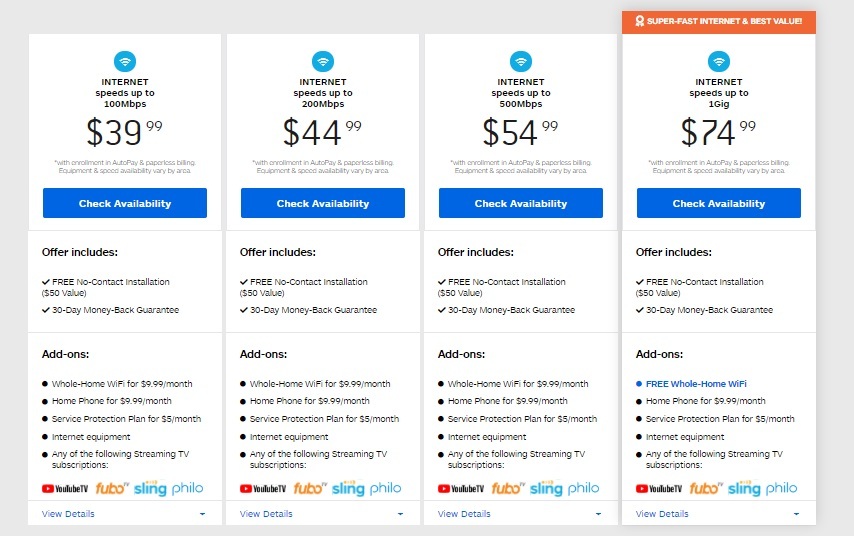This screenshot has width=854, height=536.
Task: Click the award ribbon icon in the orange banner
Action: [x=639, y=21]
